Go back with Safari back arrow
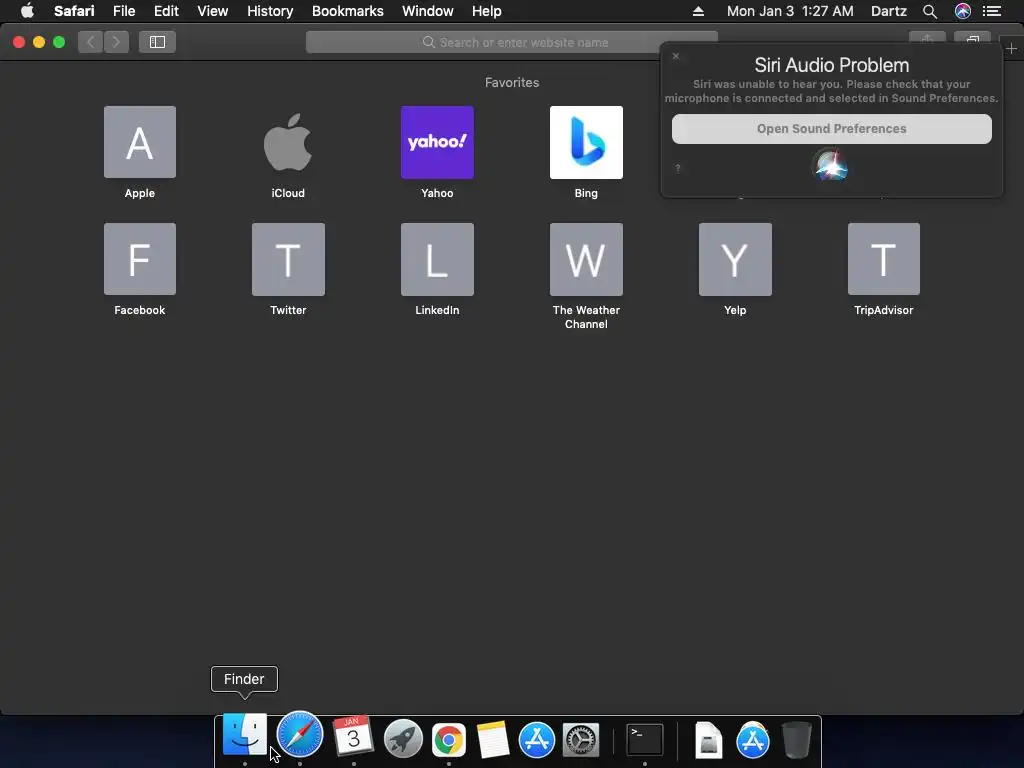 click(x=91, y=42)
